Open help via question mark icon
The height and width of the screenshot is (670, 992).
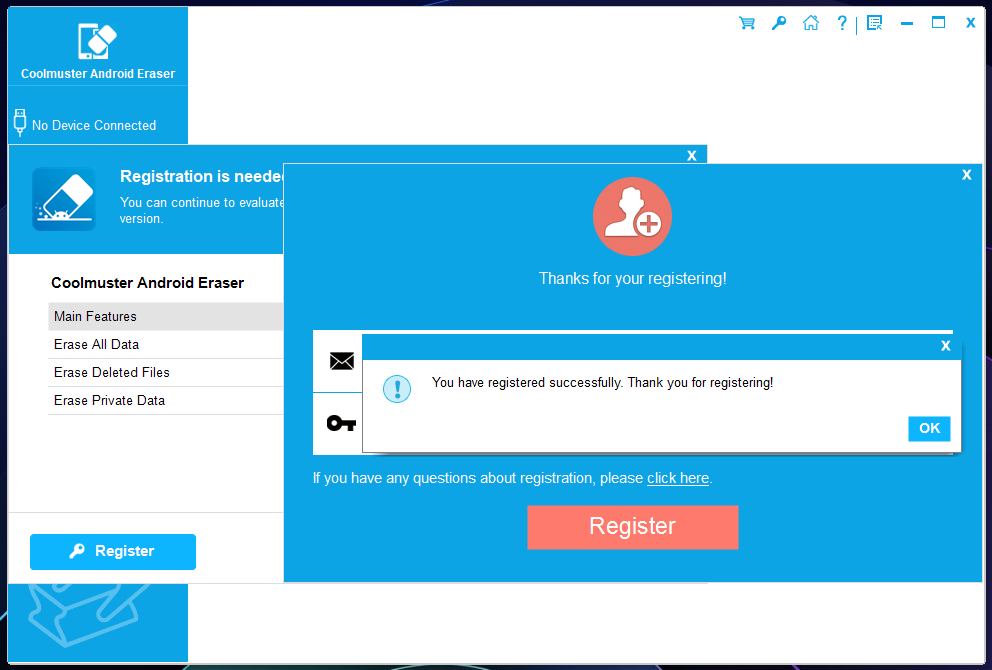[842, 23]
